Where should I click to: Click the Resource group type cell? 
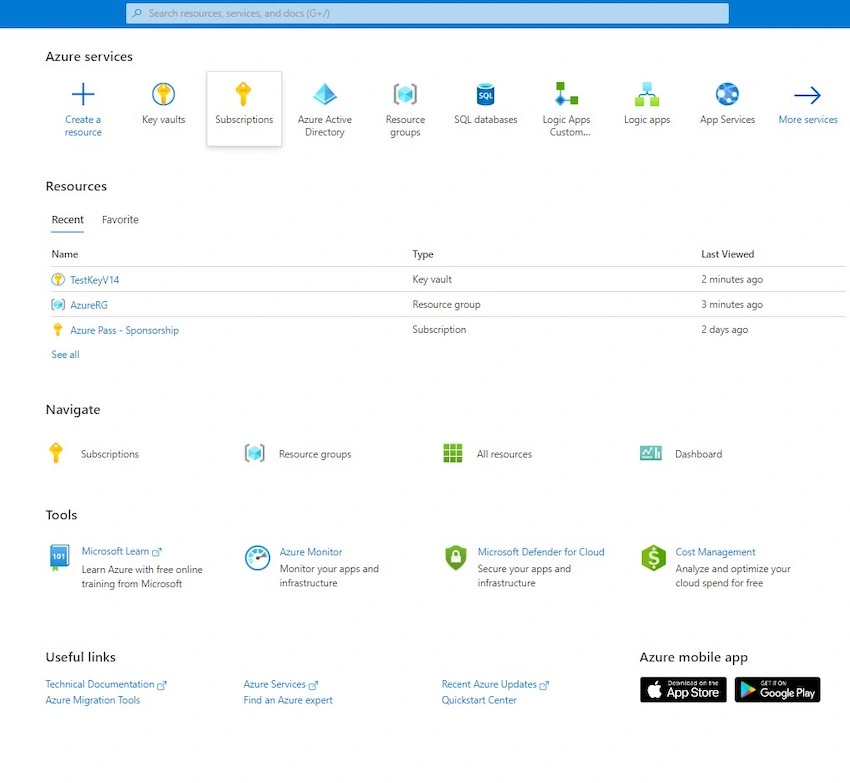(446, 304)
